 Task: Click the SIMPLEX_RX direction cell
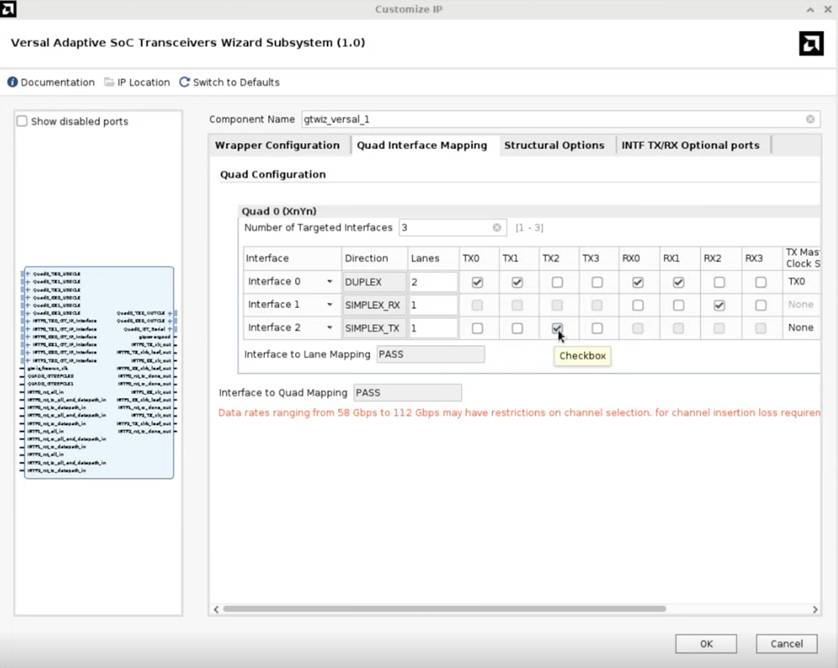pos(374,305)
